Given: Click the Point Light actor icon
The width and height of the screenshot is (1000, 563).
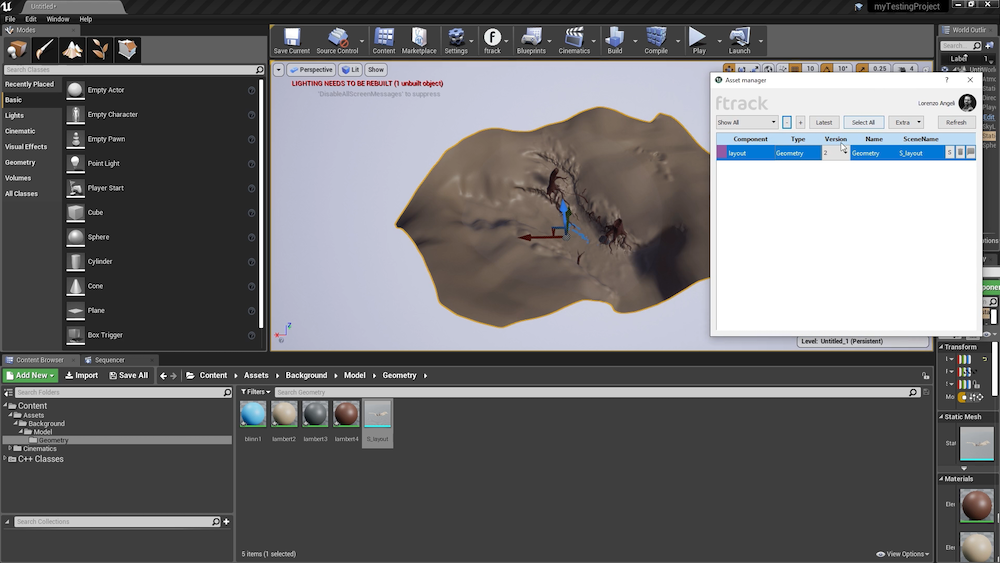Looking at the screenshot, I should pos(75,163).
